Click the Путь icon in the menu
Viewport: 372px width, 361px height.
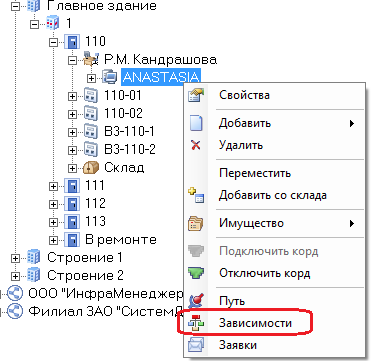pyautogui.click(x=196, y=301)
